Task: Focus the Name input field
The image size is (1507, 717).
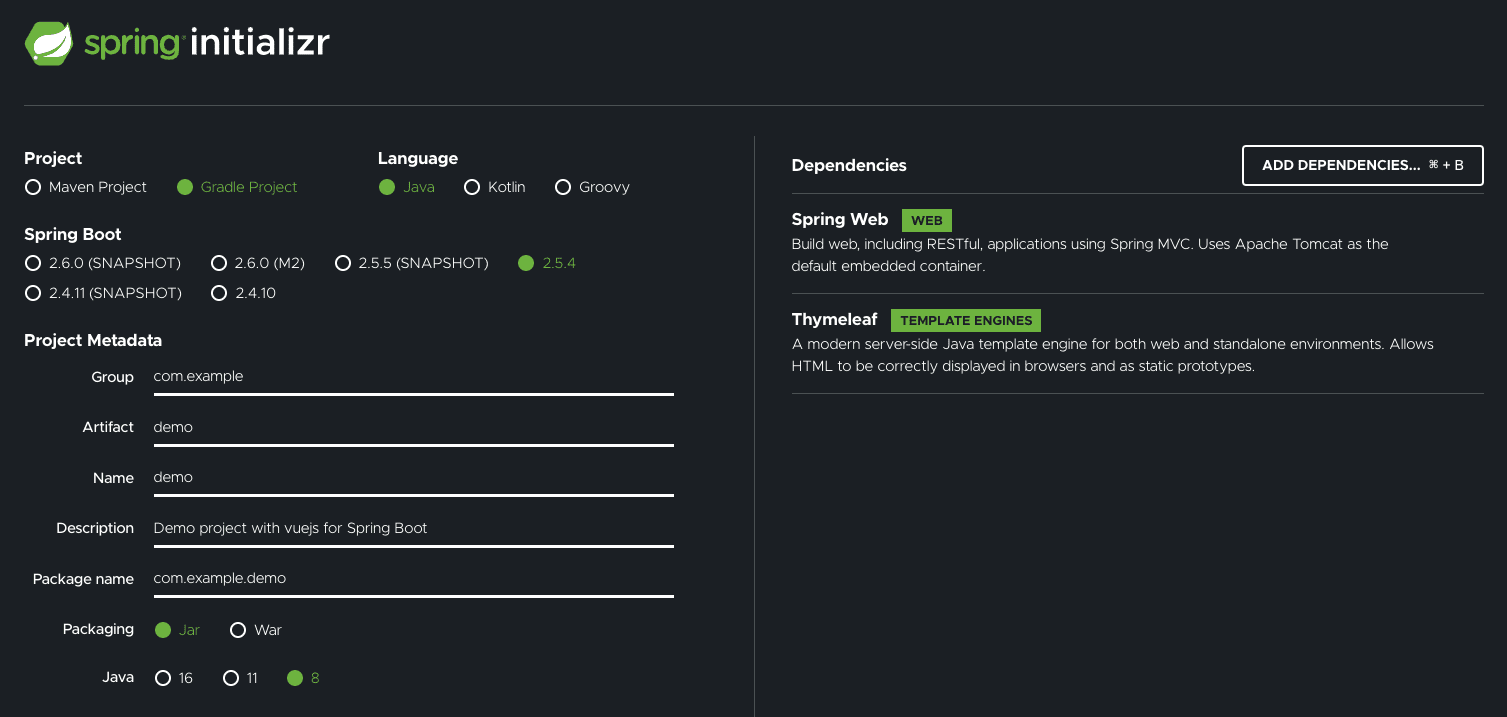Action: click(x=413, y=477)
